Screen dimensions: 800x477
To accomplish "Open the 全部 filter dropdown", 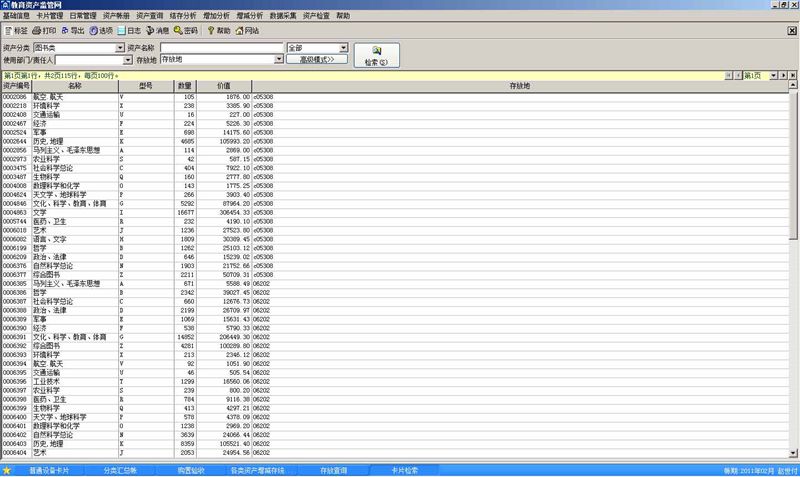I will coord(344,48).
